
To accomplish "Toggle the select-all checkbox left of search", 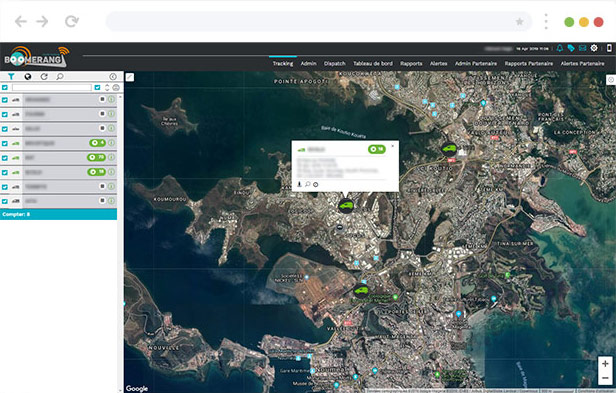I will pyautogui.click(x=5, y=87).
